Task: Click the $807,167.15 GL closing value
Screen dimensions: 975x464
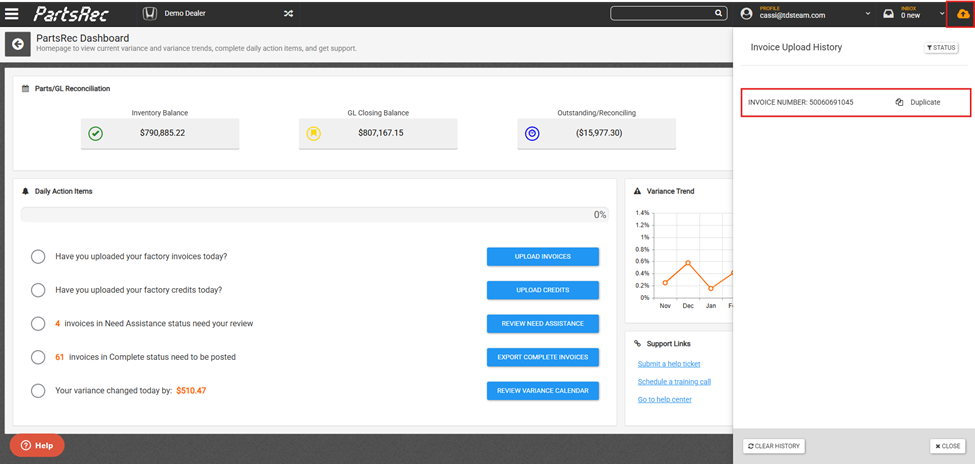Action: tap(381, 133)
